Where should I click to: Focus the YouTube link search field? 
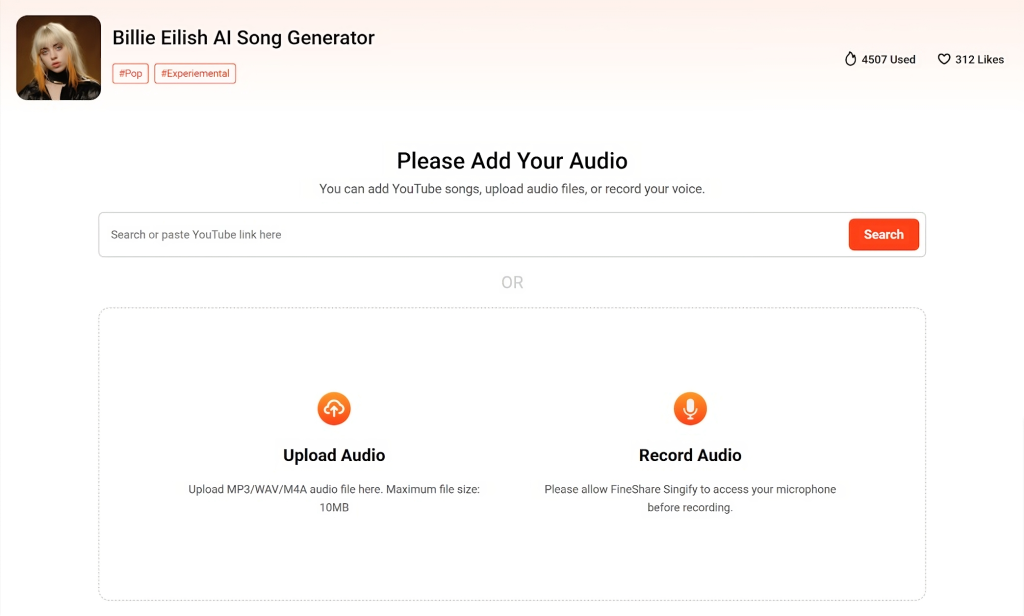tap(473, 235)
